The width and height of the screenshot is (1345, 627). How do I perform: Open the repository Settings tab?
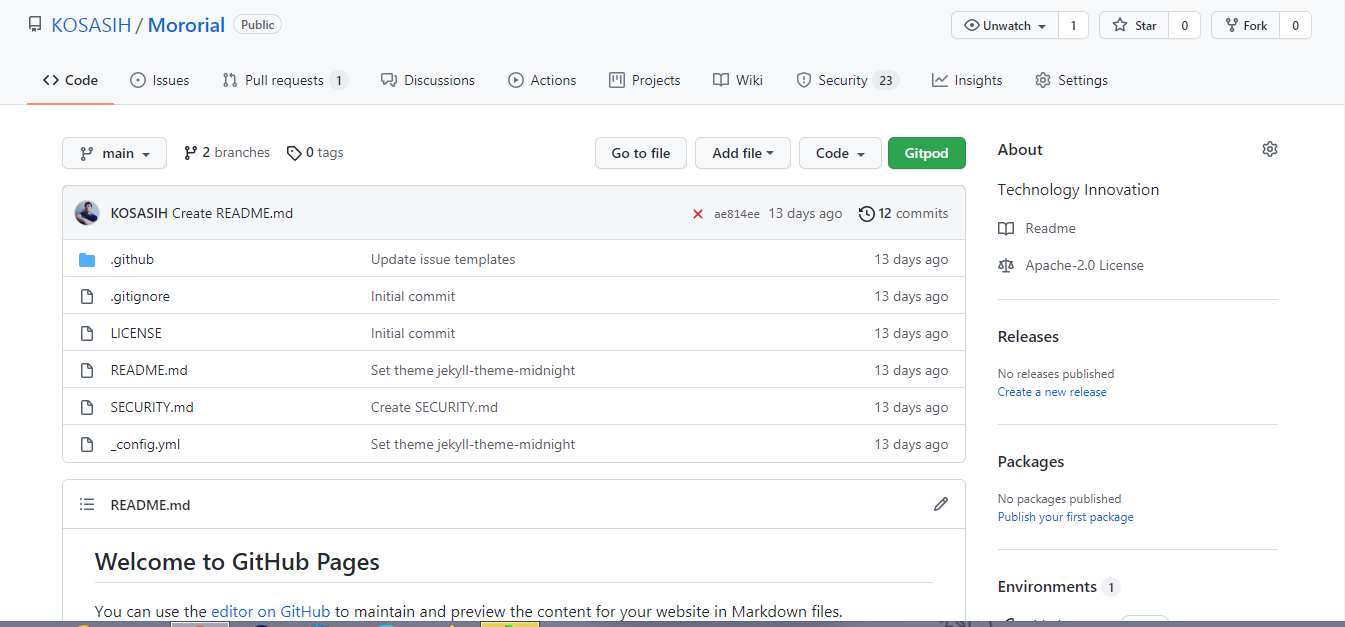(x=1071, y=80)
